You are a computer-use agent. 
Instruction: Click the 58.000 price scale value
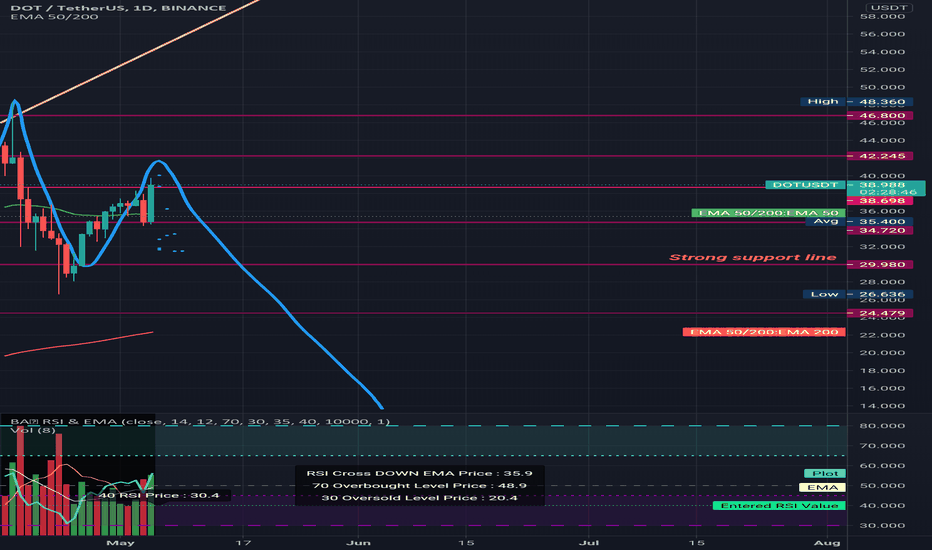coord(882,17)
